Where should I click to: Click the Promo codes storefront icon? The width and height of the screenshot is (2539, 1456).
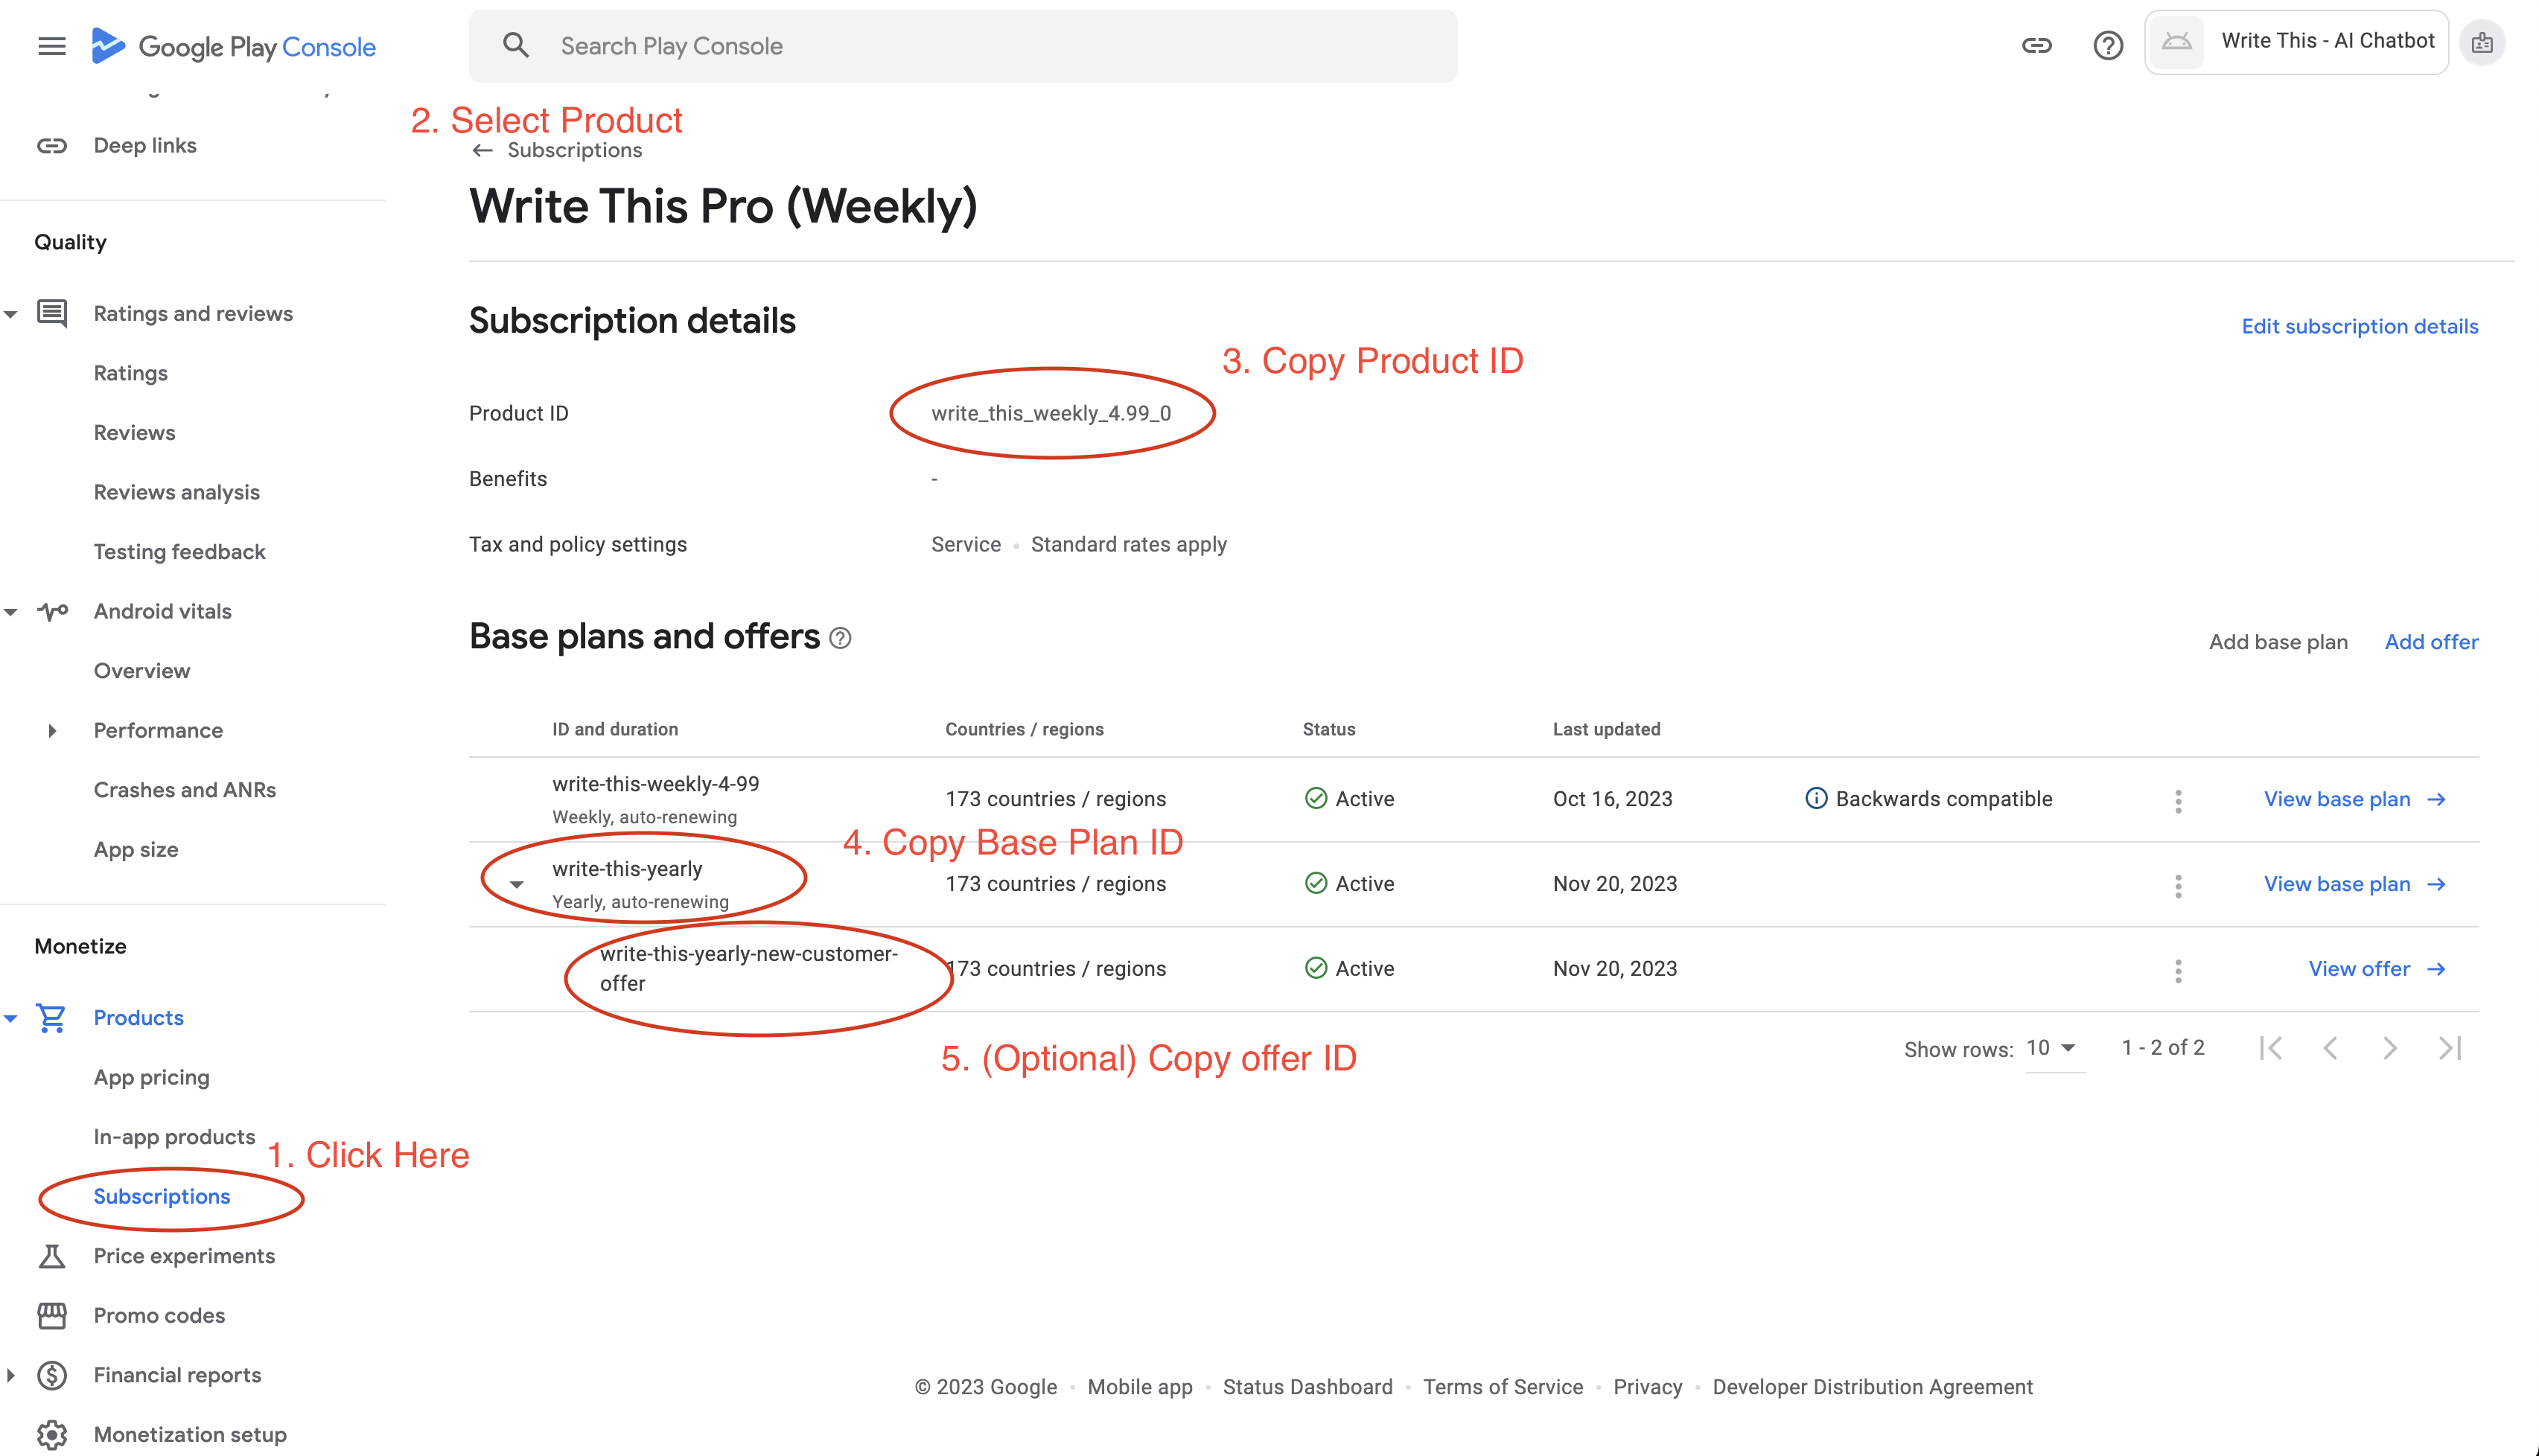(51, 1315)
